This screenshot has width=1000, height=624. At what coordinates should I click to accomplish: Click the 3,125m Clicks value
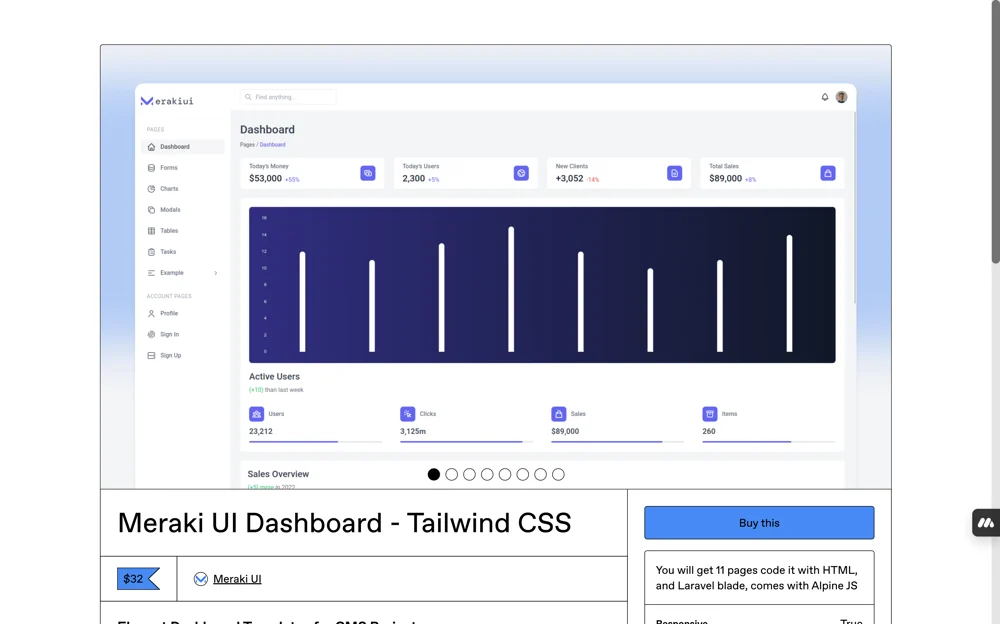tap(413, 431)
